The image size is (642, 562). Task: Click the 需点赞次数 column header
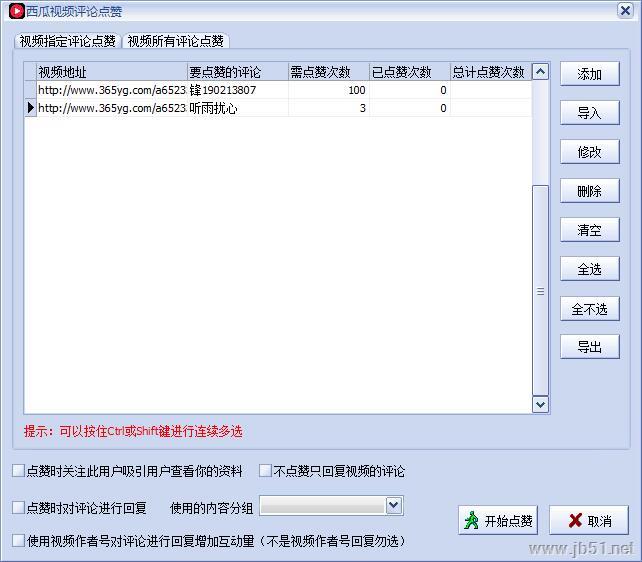[x=329, y=72]
